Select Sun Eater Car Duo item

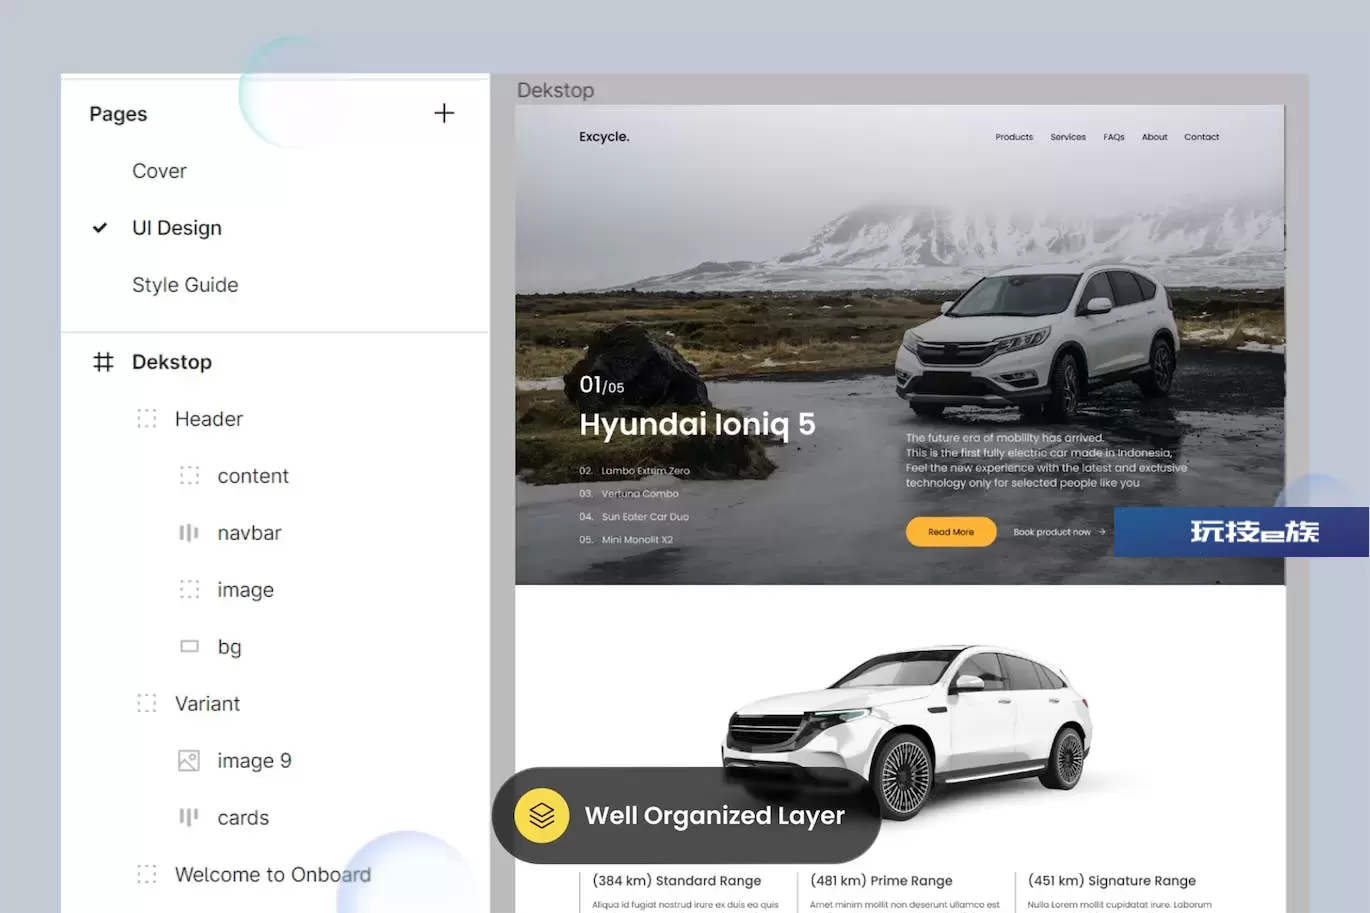(x=645, y=517)
